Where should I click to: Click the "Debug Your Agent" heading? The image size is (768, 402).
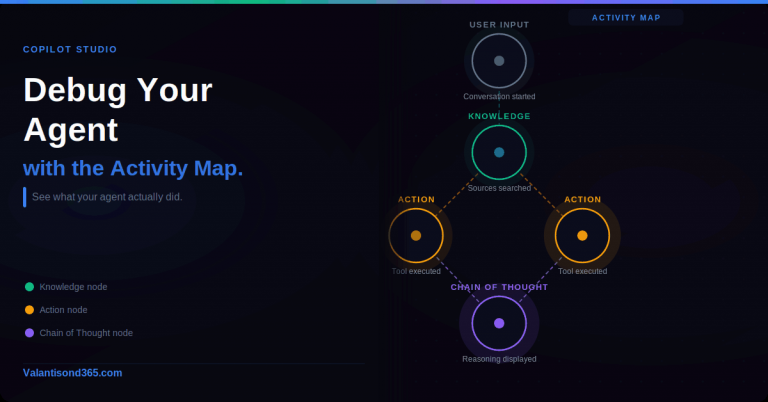click(118, 110)
